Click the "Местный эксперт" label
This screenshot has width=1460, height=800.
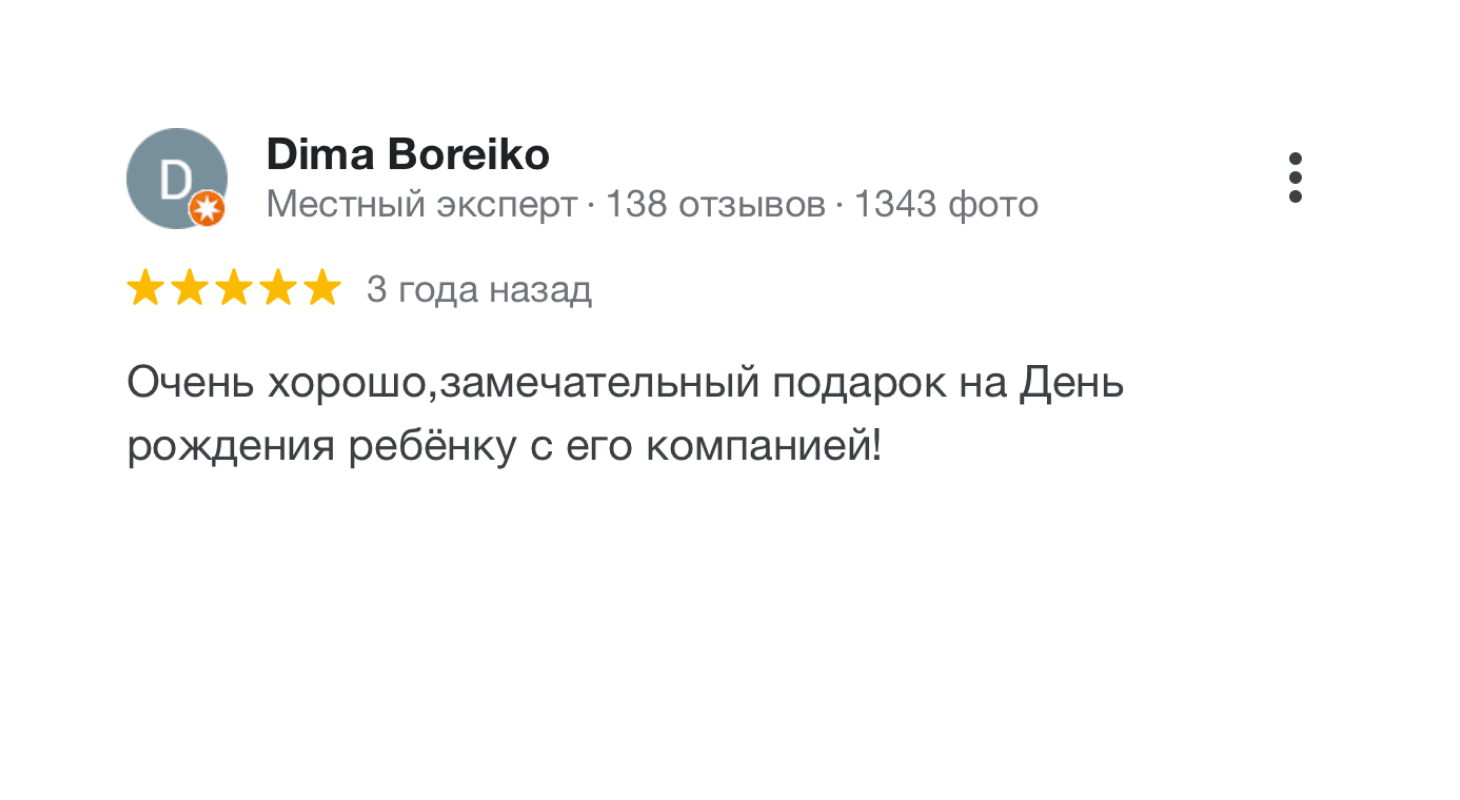421,205
